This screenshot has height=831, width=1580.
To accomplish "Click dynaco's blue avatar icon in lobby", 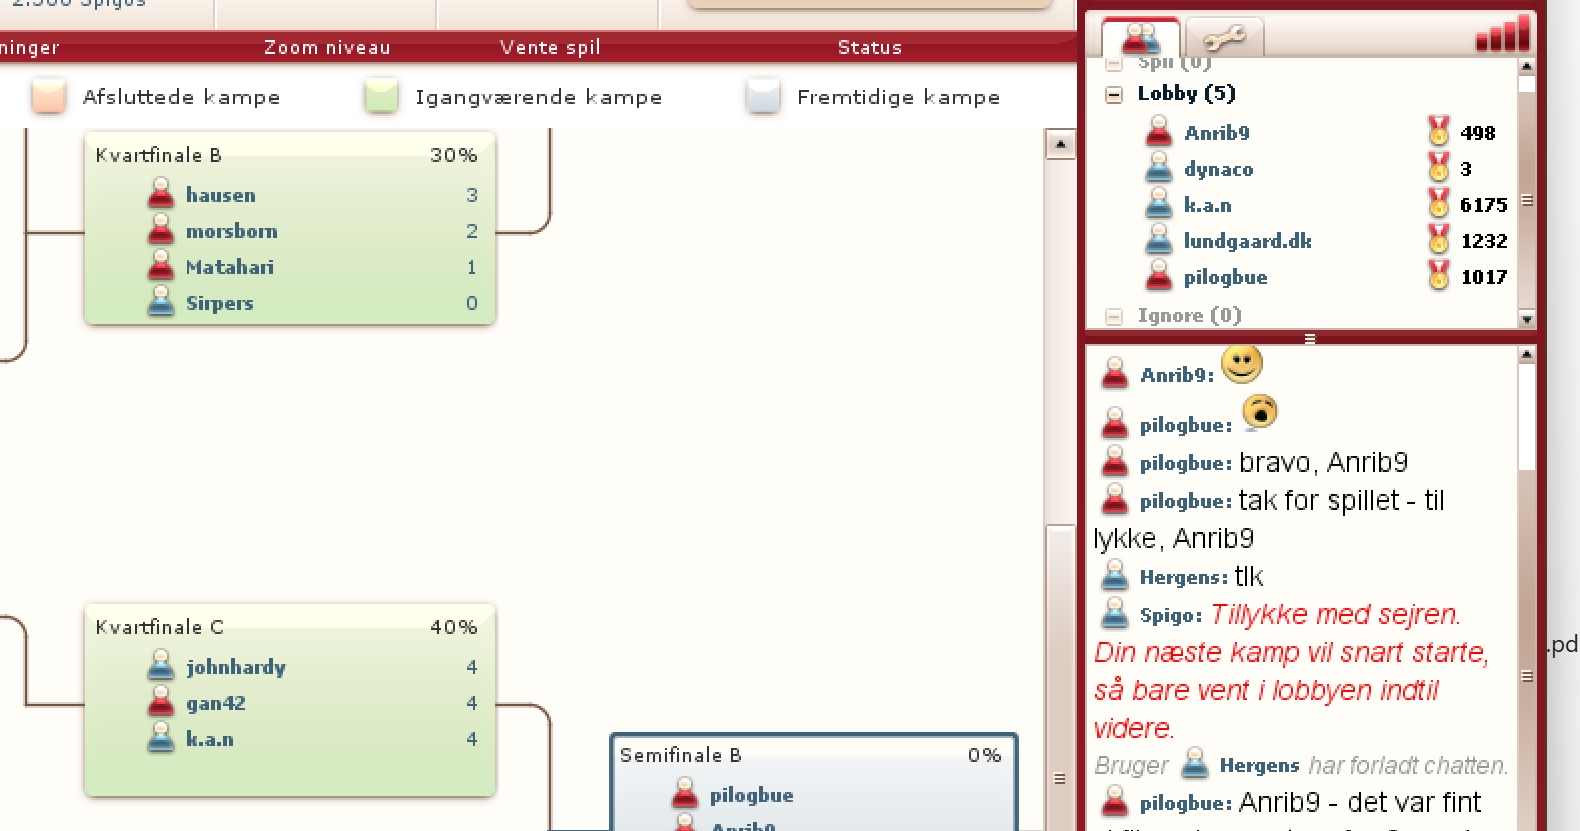I will pyautogui.click(x=1159, y=168).
